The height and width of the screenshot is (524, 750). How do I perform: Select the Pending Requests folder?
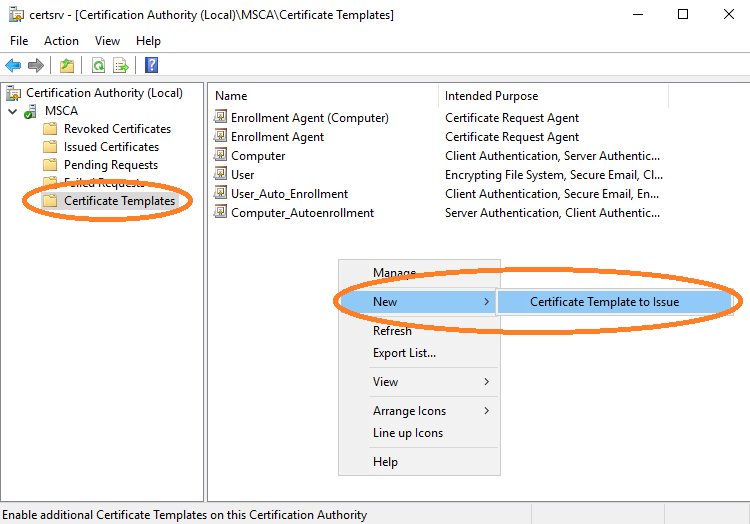(110, 165)
